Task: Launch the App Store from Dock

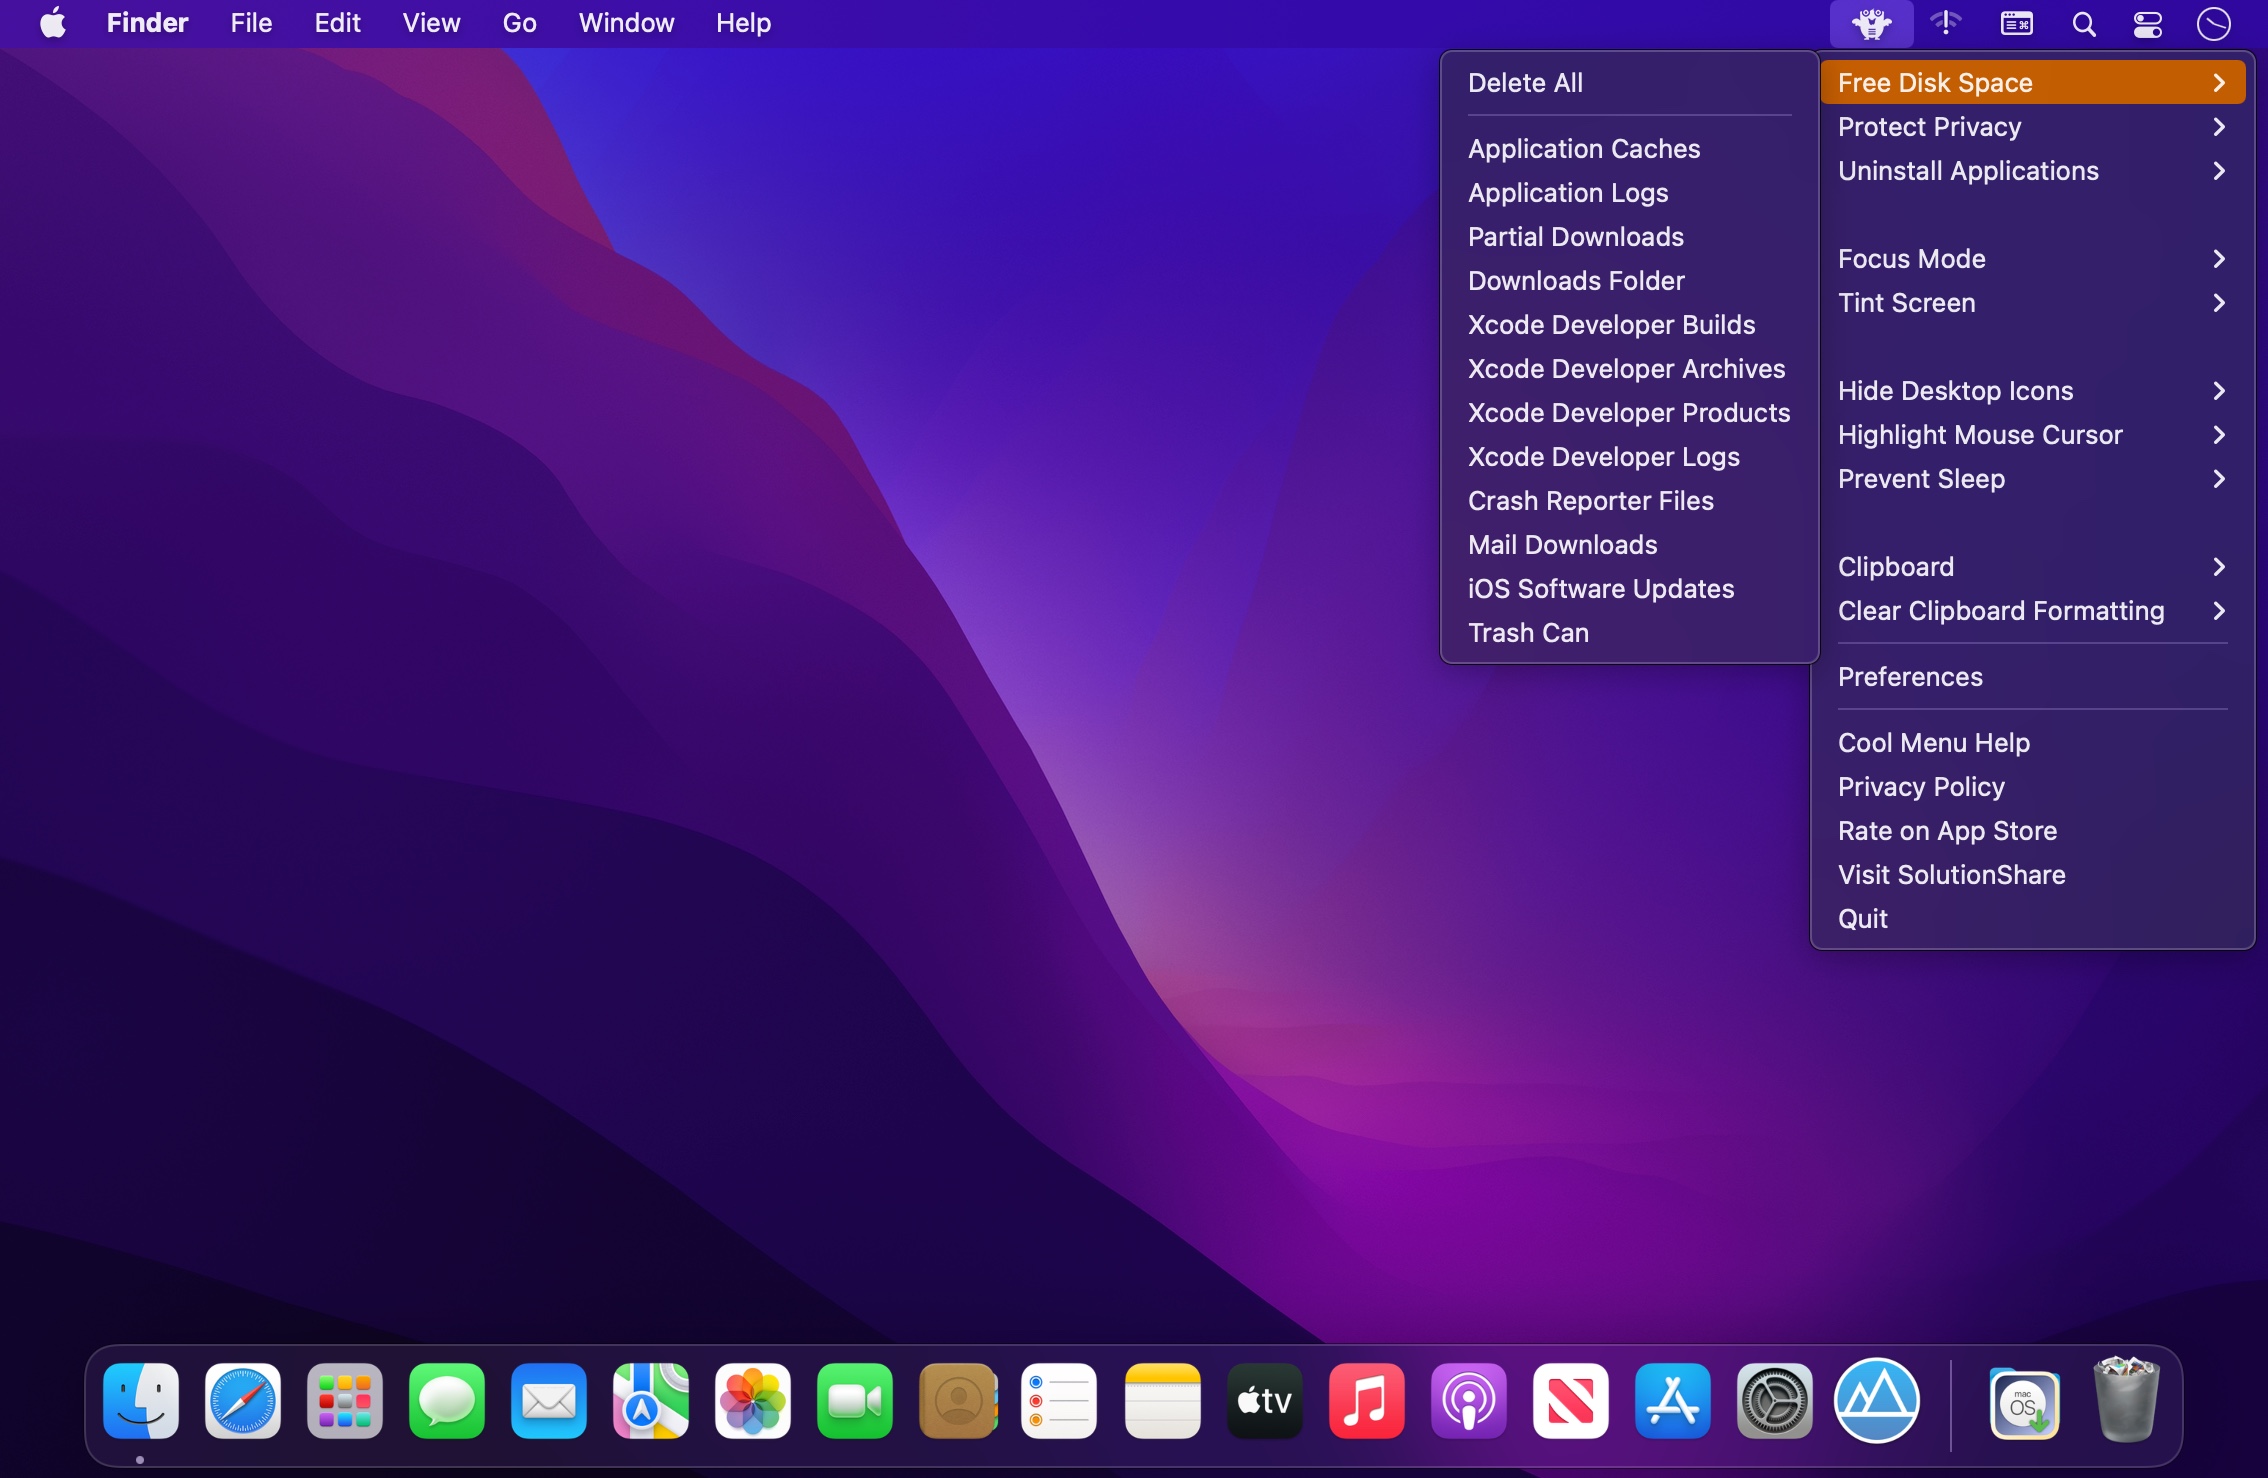Action: [1672, 1401]
